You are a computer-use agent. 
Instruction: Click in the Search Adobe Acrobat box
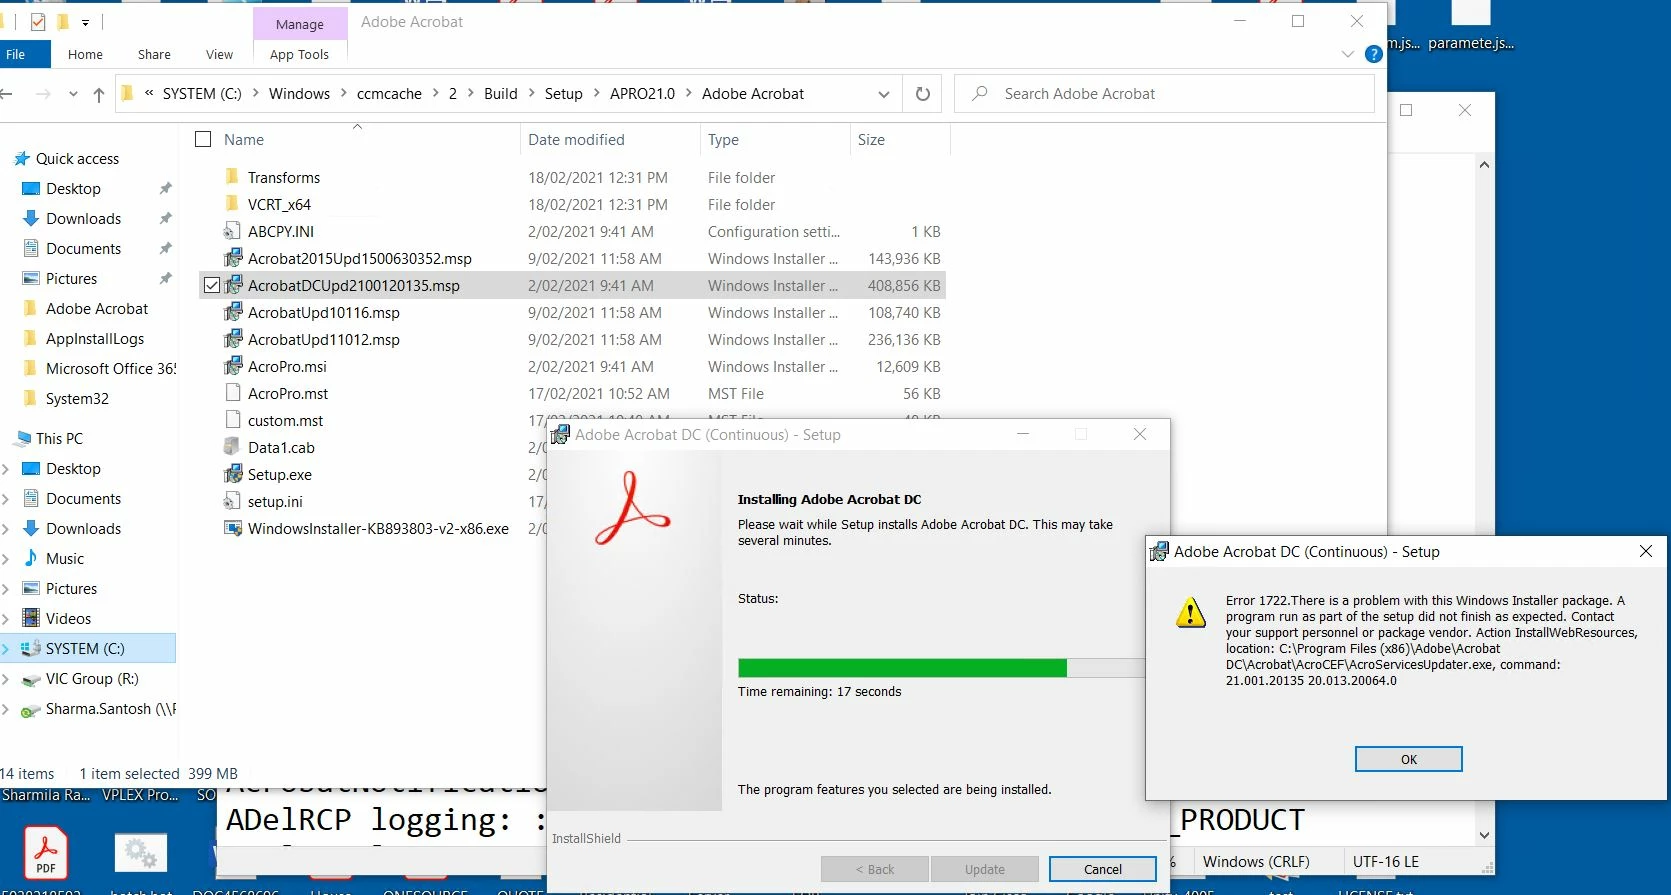pyautogui.click(x=1164, y=94)
